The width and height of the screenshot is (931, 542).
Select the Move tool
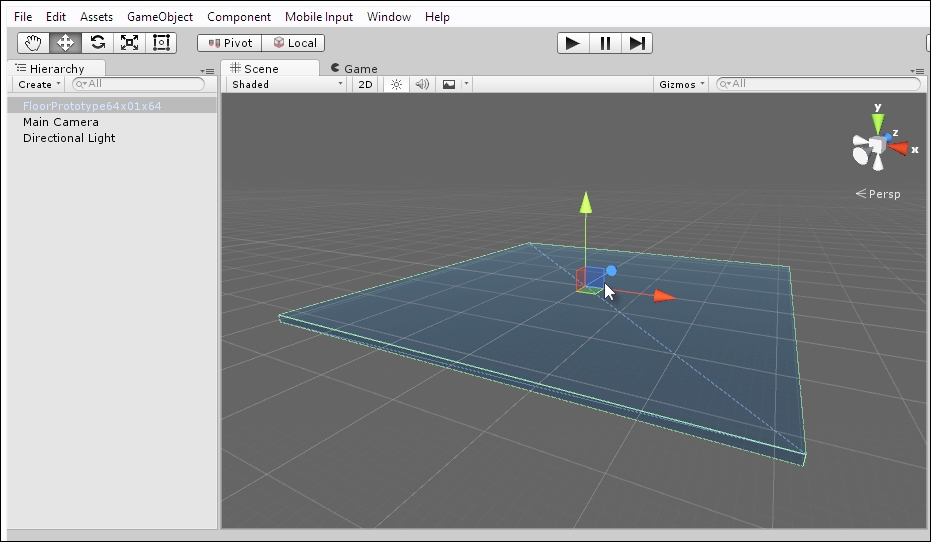(x=65, y=43)
